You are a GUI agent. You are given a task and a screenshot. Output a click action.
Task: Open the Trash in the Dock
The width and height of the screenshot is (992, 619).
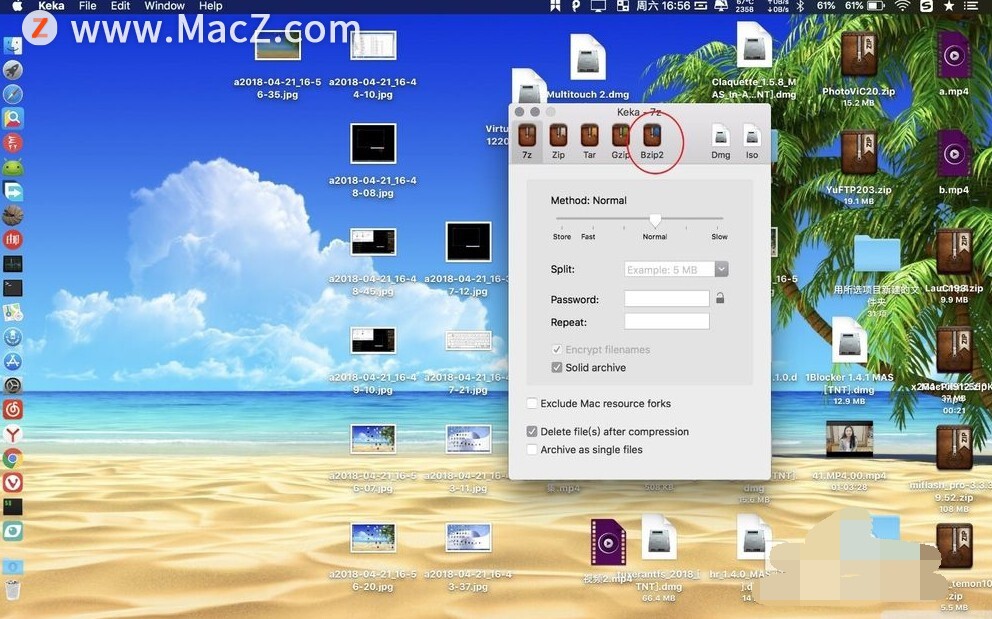click(x=13, y=589)
